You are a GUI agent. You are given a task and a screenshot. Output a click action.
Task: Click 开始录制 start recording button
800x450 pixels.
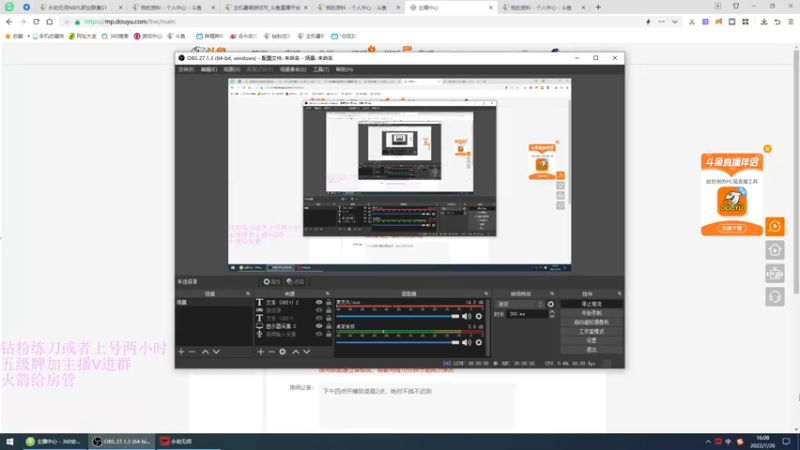(x=591, y=313)
